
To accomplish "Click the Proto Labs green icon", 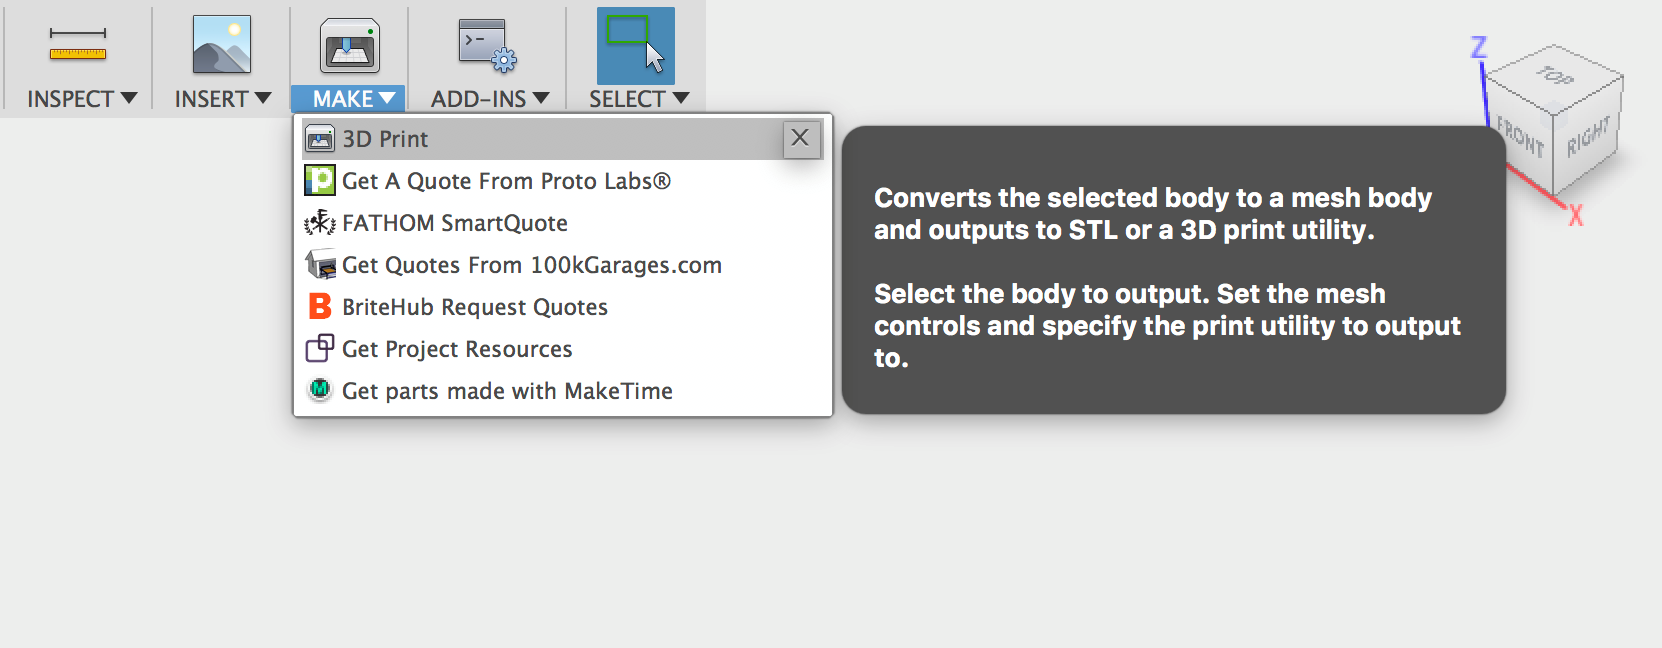I will (320, 181).
